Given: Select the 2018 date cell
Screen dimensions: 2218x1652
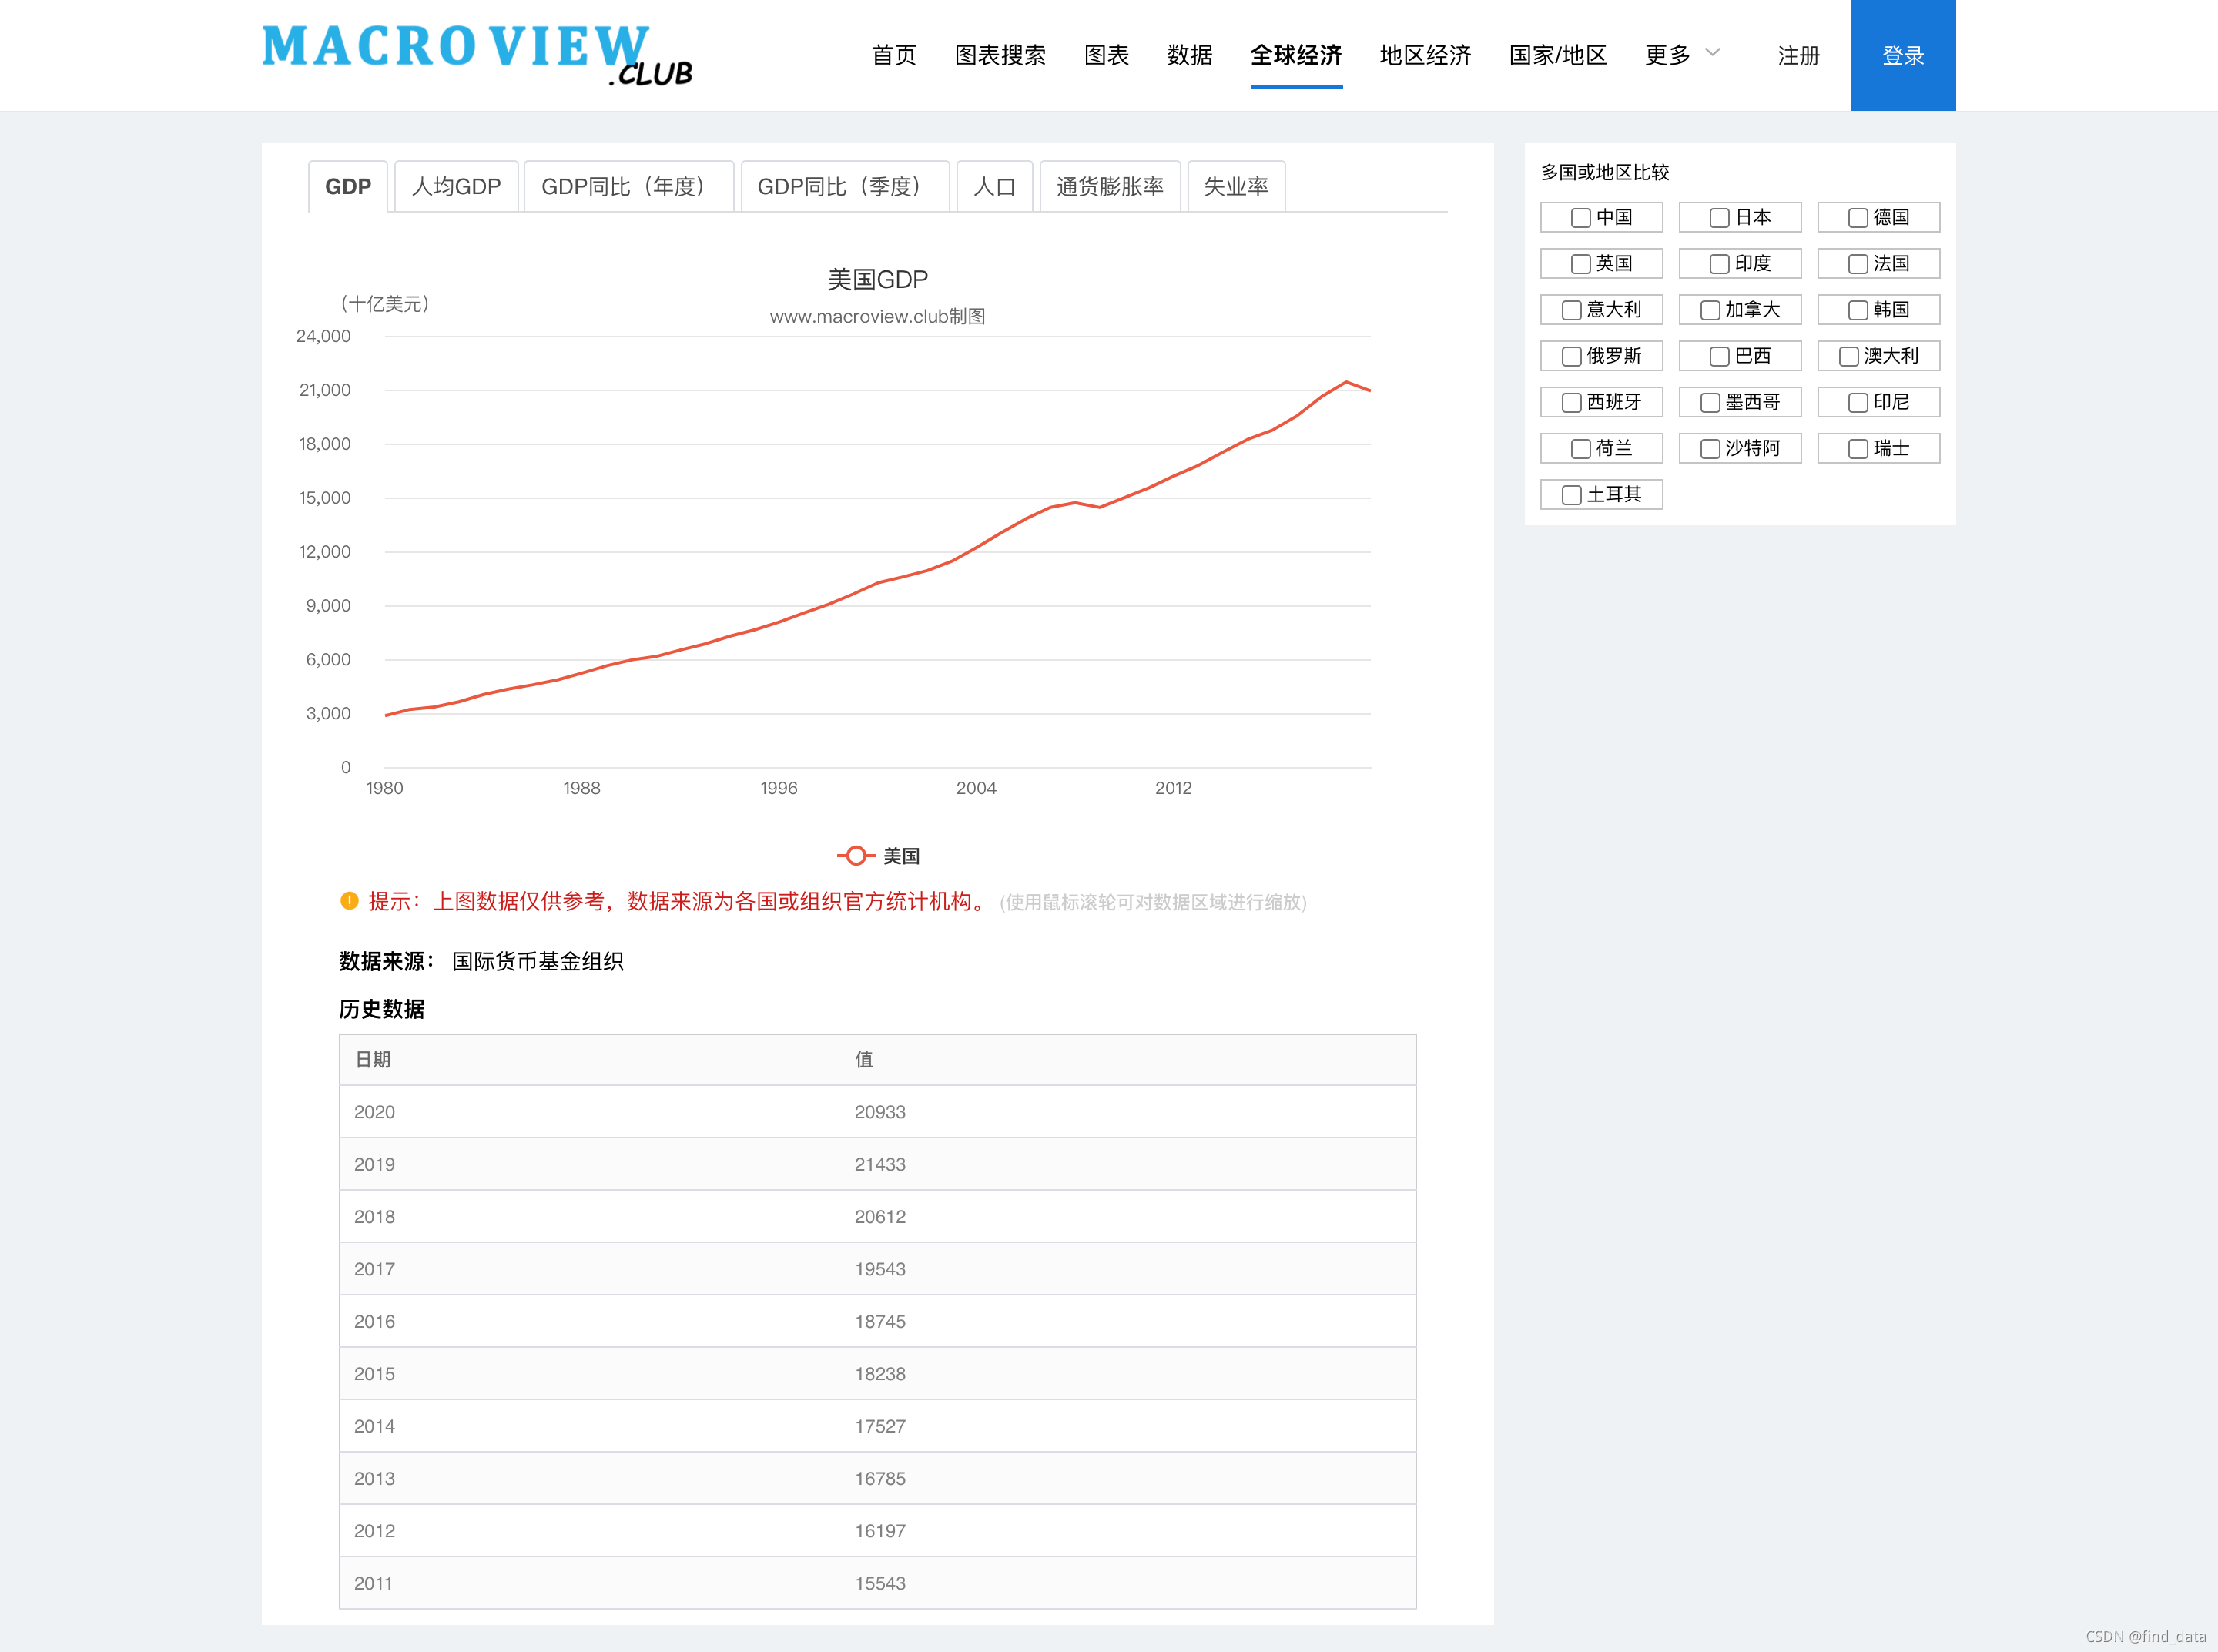Looking at the screenshot, I should point(374,1217).
